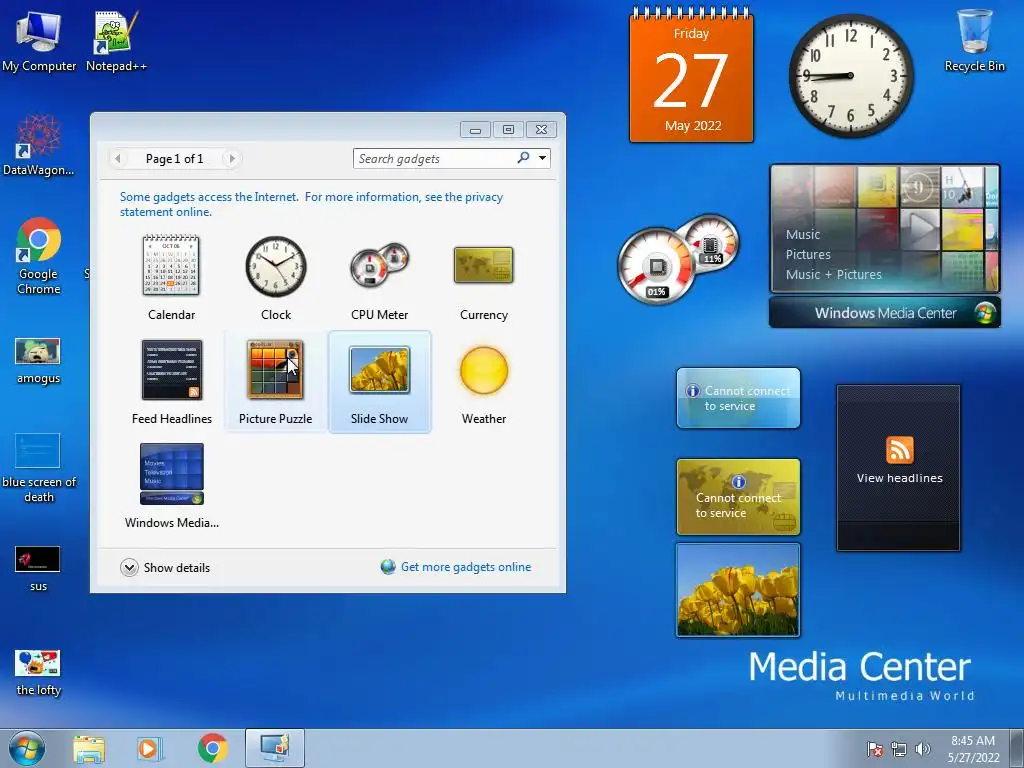Expand Show details in gadget gallery
The width and height of the screenshot is (1024, 768).
tap(165, 568)
